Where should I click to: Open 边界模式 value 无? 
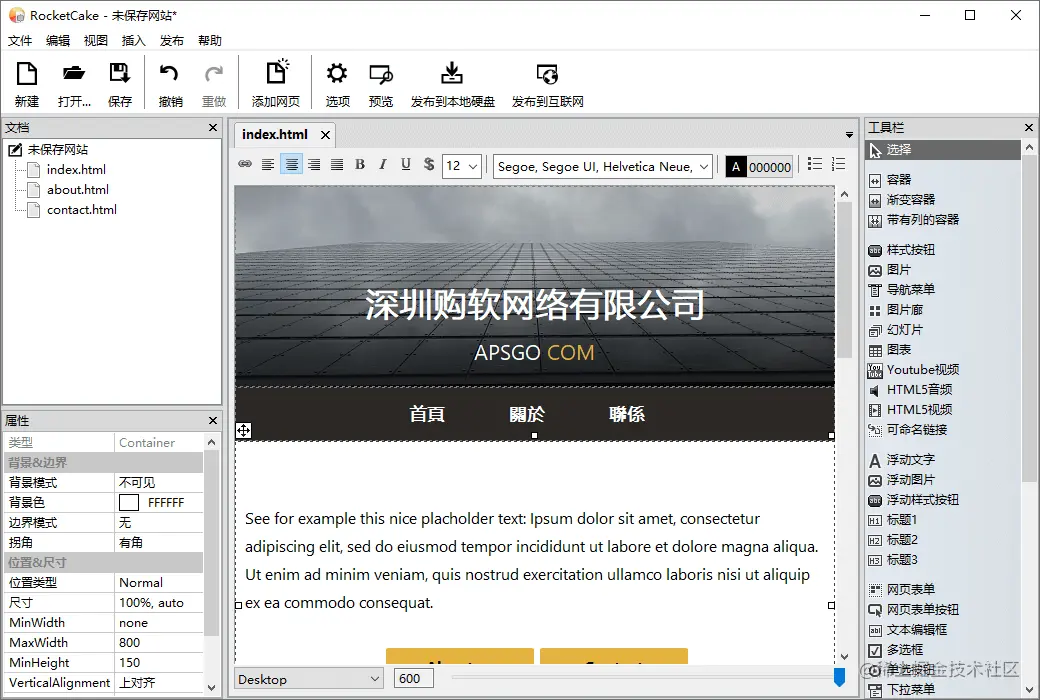(159, 523)
